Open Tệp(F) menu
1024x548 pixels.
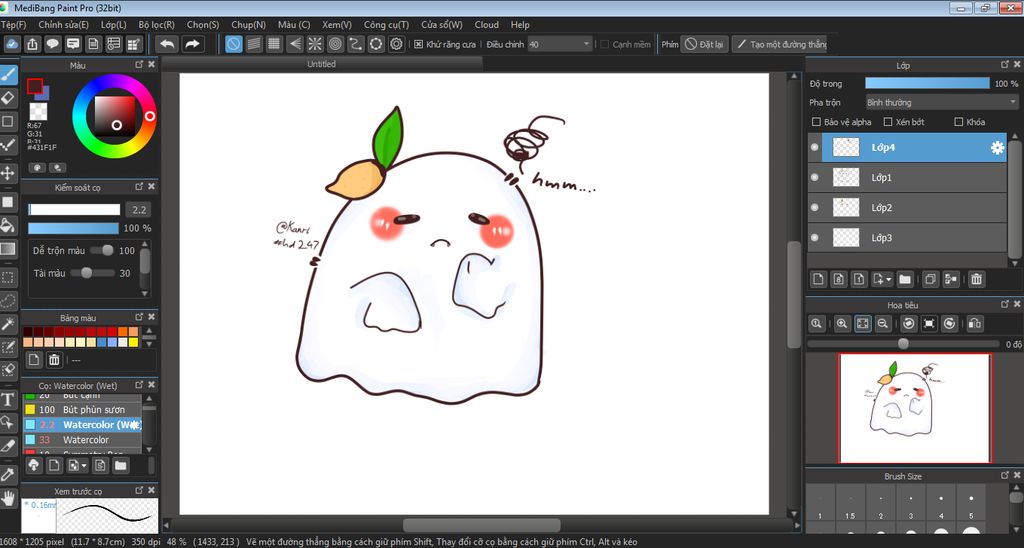(x=13, y=25)
